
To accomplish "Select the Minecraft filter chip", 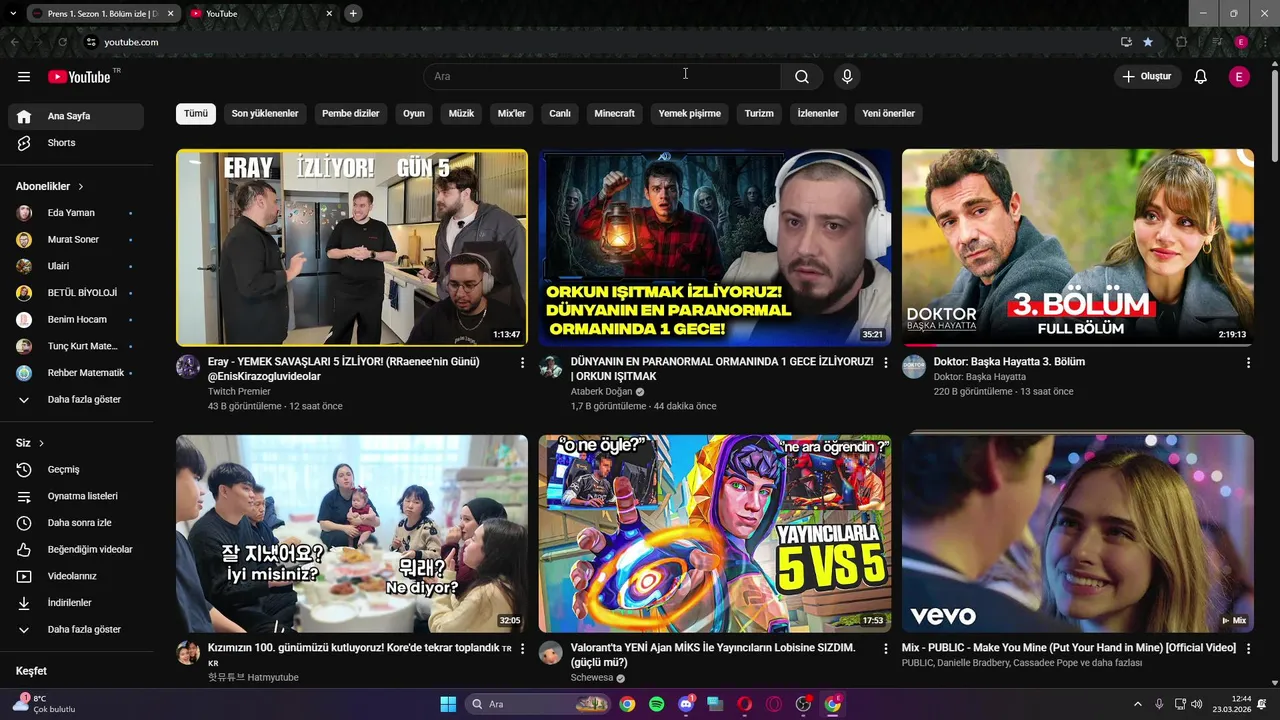I will coord(614,113).
